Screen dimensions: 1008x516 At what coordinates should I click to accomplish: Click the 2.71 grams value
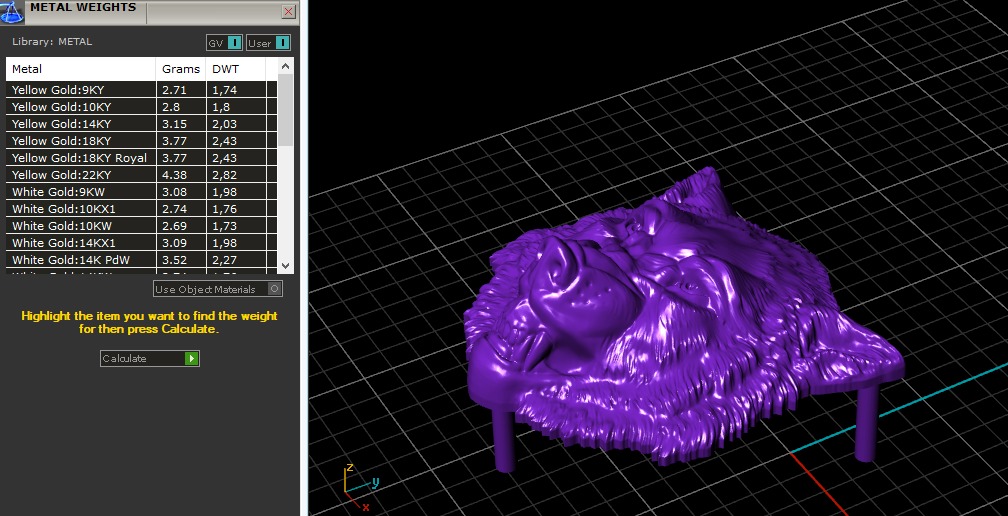[x=174, y=90]
